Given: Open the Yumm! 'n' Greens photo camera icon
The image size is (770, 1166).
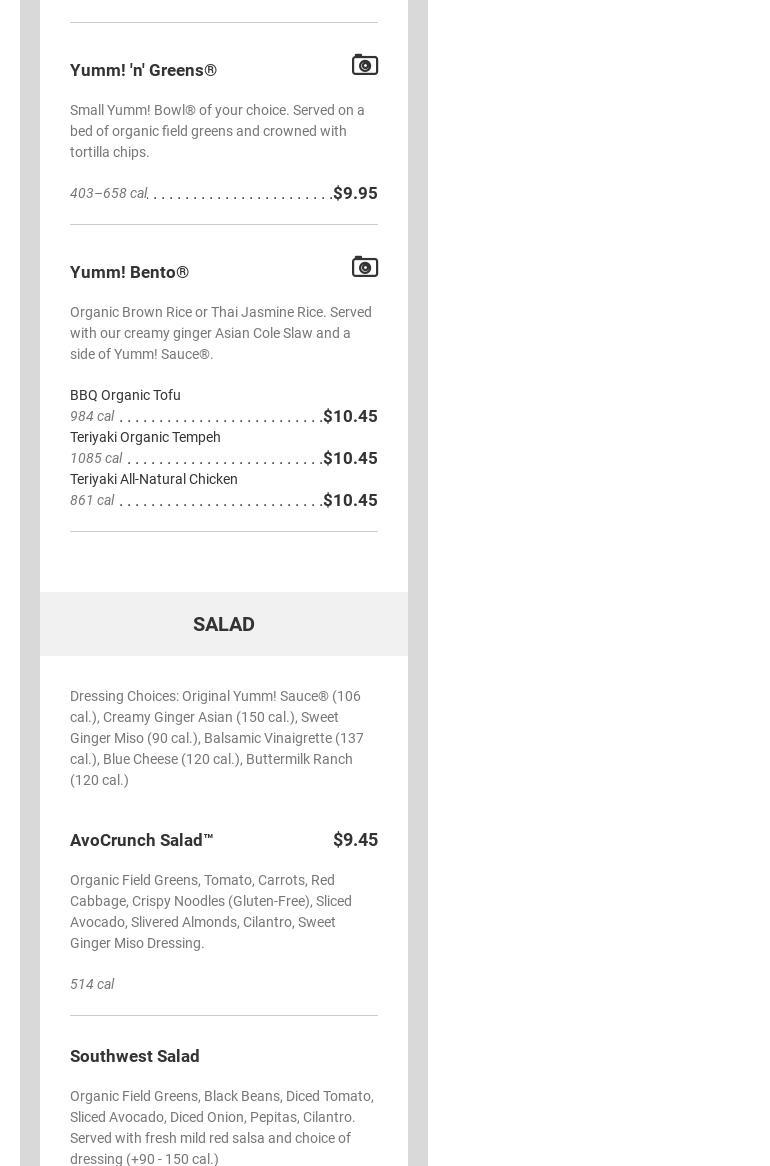Looking at the screenshot, I should [x=365, y=65].
